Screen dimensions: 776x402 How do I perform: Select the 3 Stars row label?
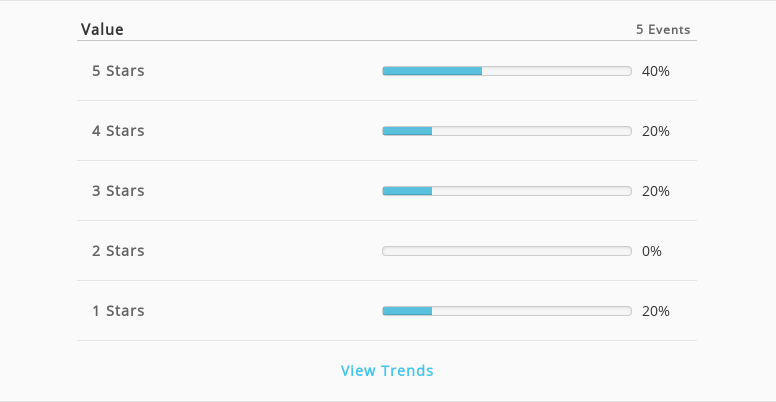[118, 191]
